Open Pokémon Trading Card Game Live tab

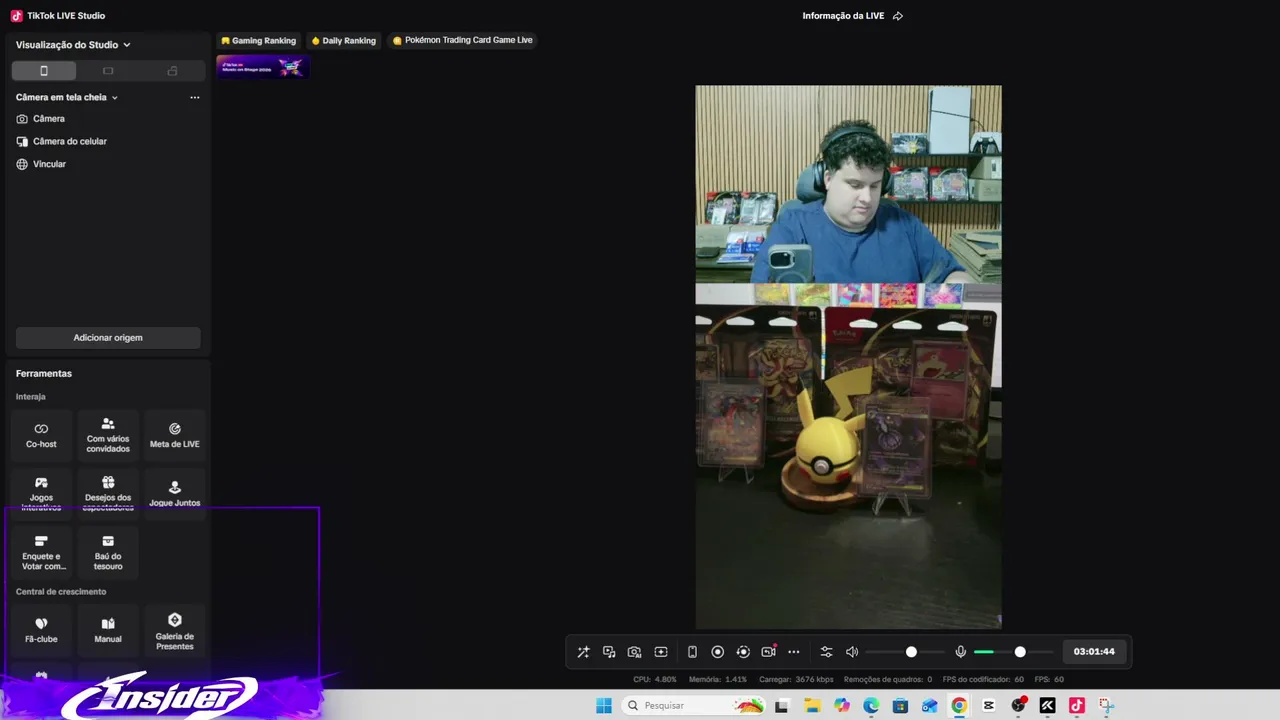tap(462, 41)
